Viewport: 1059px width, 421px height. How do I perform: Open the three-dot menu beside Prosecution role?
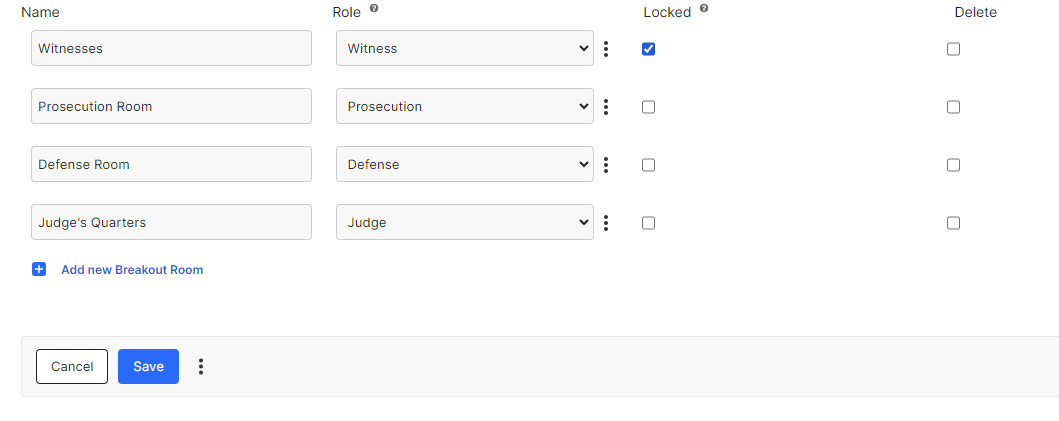click(x=606, y=107)
